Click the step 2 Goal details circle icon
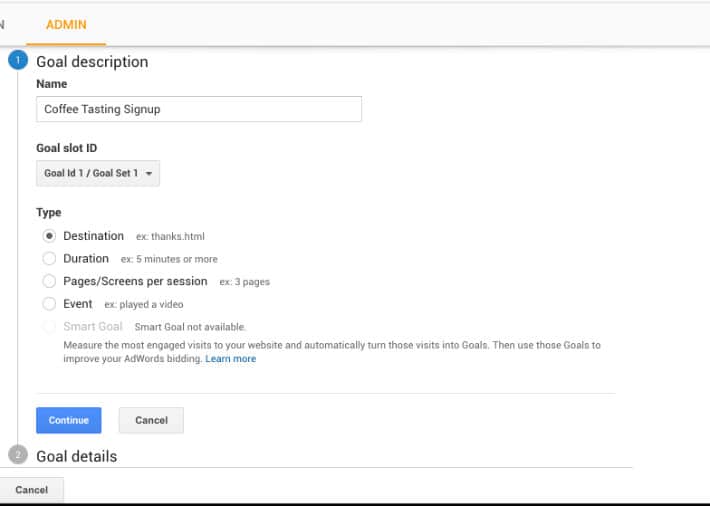This screenshot has height=506, width=710. (18, 456)
